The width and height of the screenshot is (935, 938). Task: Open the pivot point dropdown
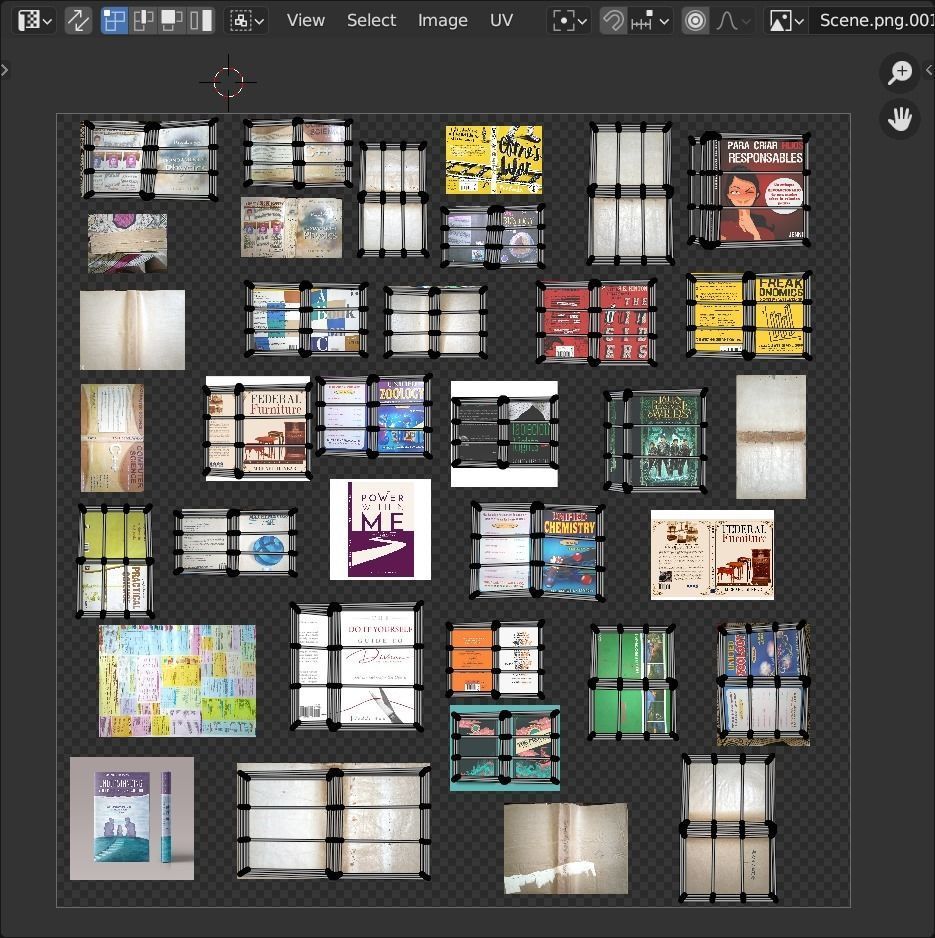pos(569,22)
